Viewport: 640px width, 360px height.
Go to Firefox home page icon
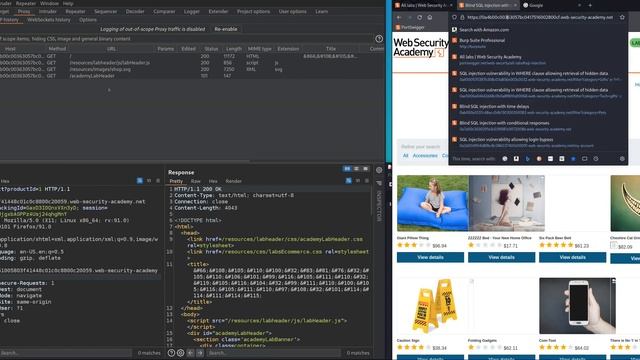[x=430, y=18]
